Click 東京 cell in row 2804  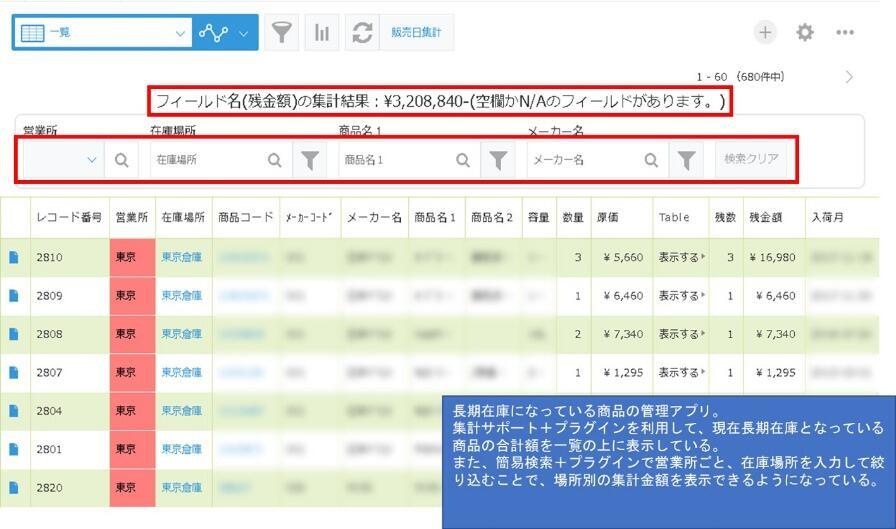pos(132,411)
